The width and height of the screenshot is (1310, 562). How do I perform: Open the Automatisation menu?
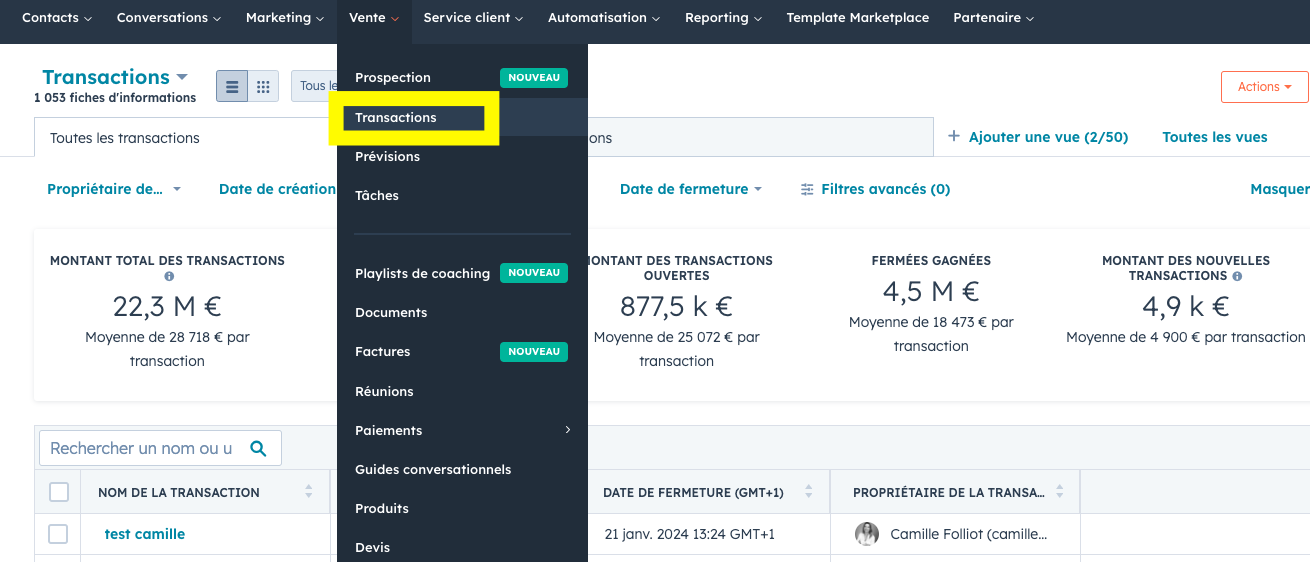coord(604,18)
